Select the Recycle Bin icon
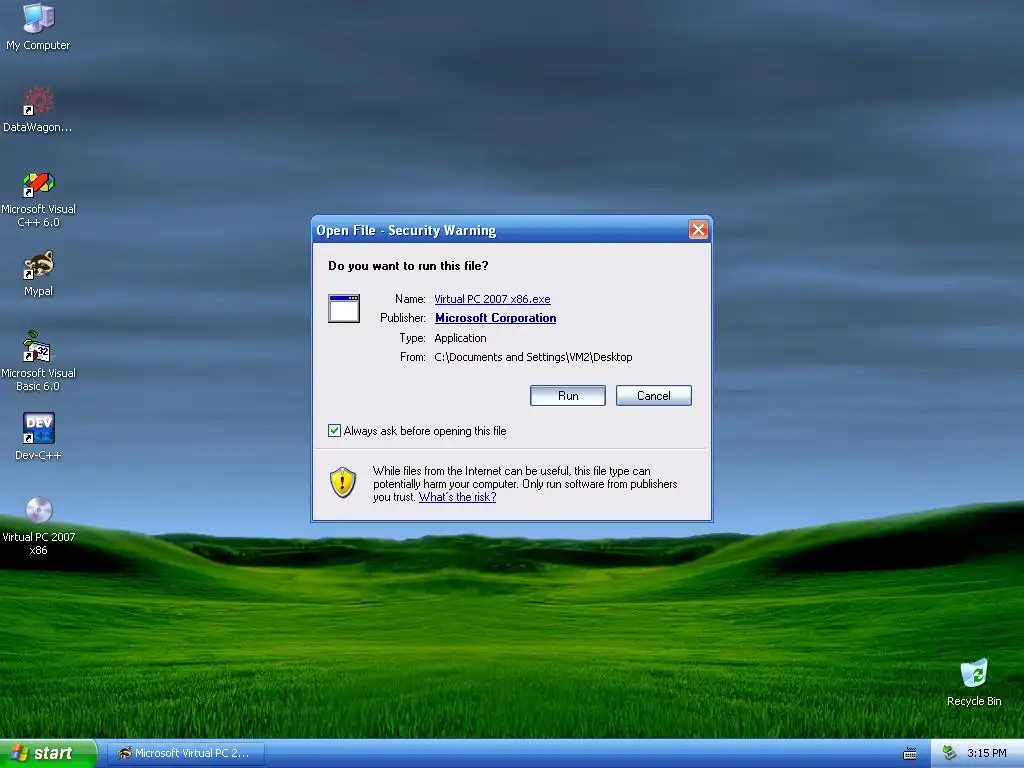 (974, 682)
